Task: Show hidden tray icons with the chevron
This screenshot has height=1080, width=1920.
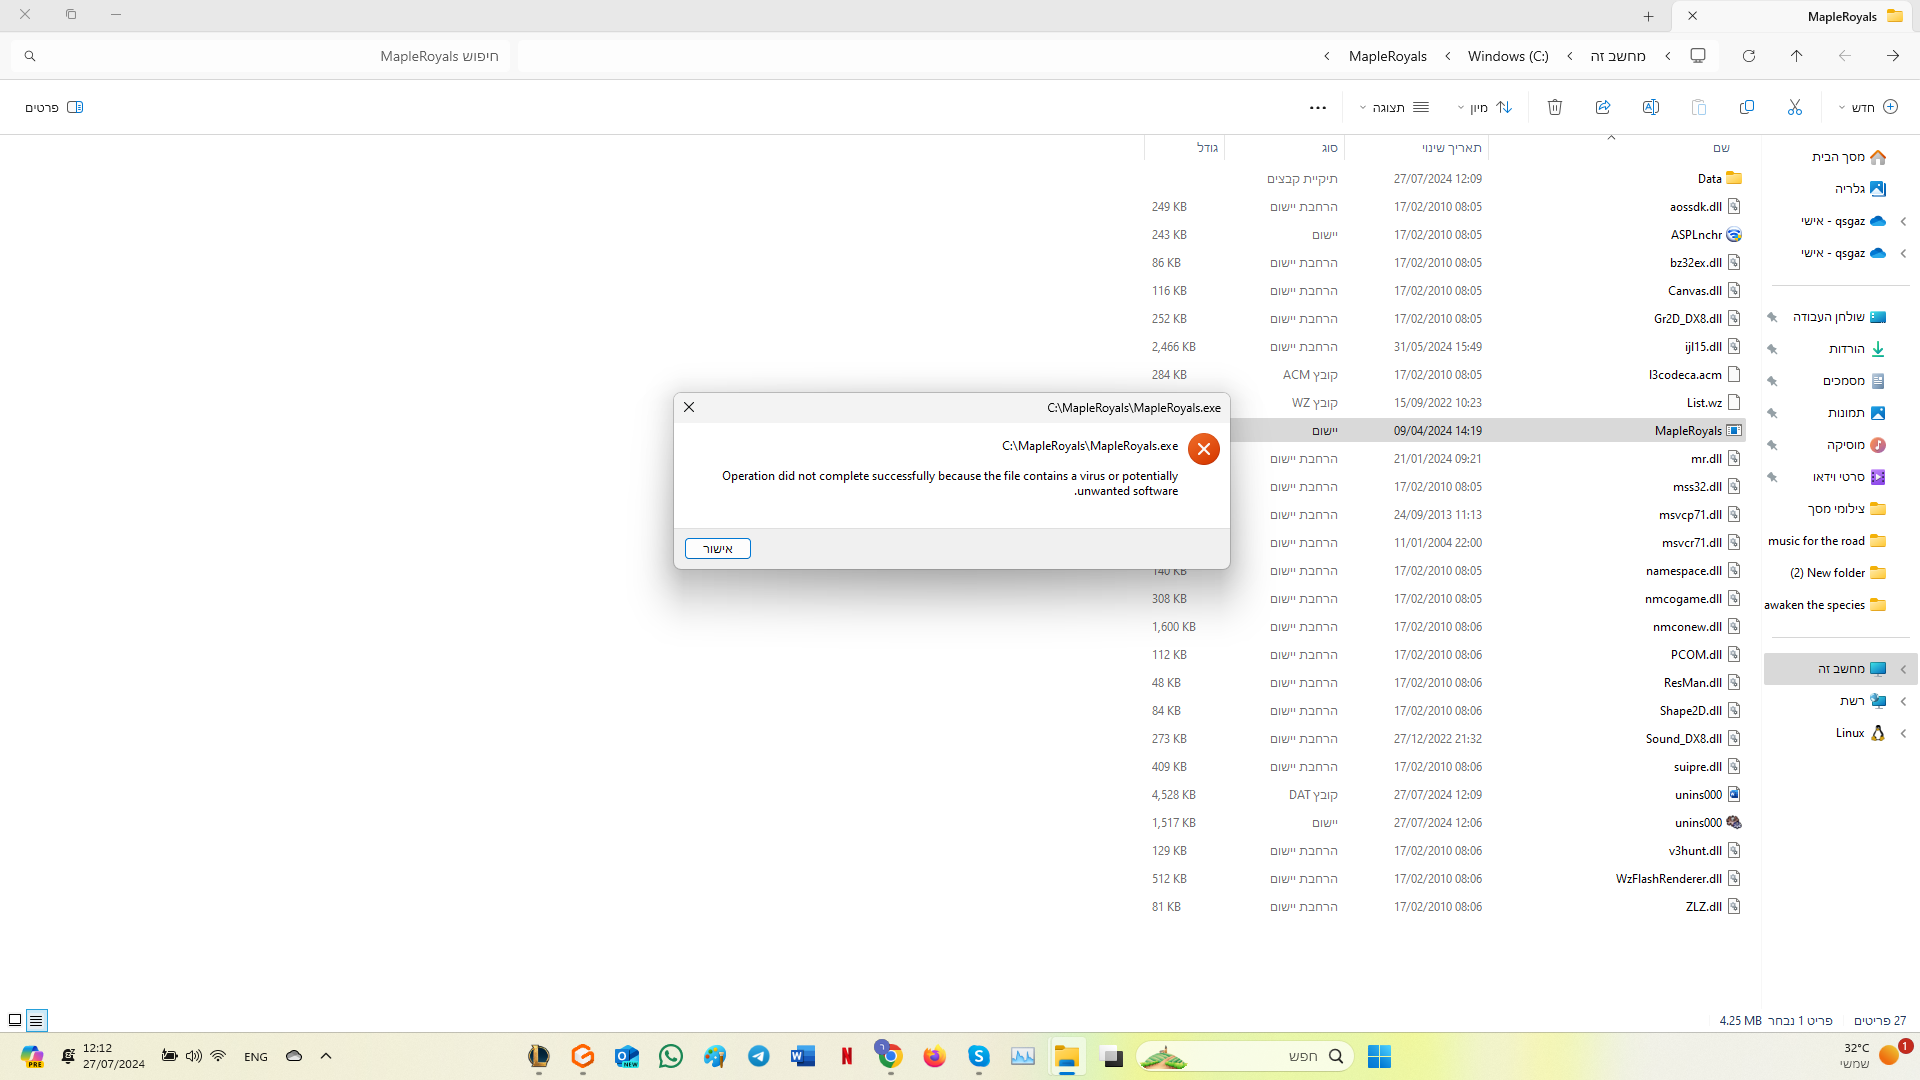Action: [x=326, y=1056]
